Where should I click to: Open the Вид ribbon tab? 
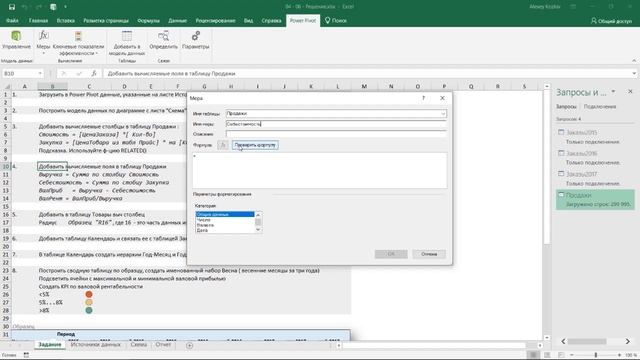click(x=248, y=20)
